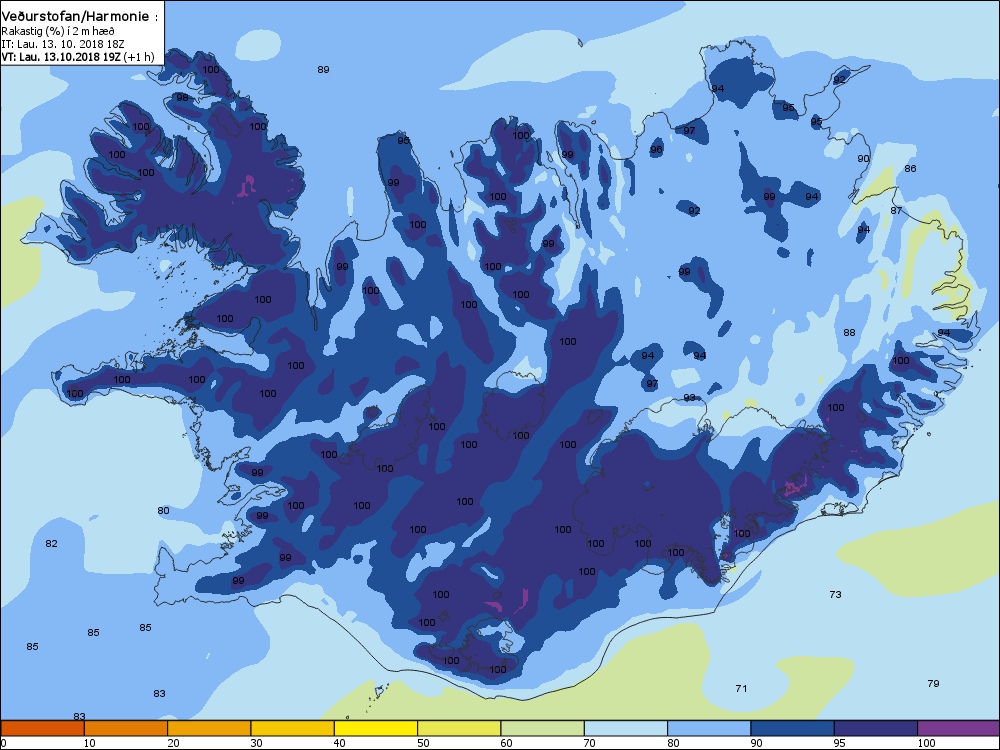The width and height of the screenshot is (1000, 750).
Task: Click the 93 value near Vatnajökull's northern edge
Action: point(689,397)
